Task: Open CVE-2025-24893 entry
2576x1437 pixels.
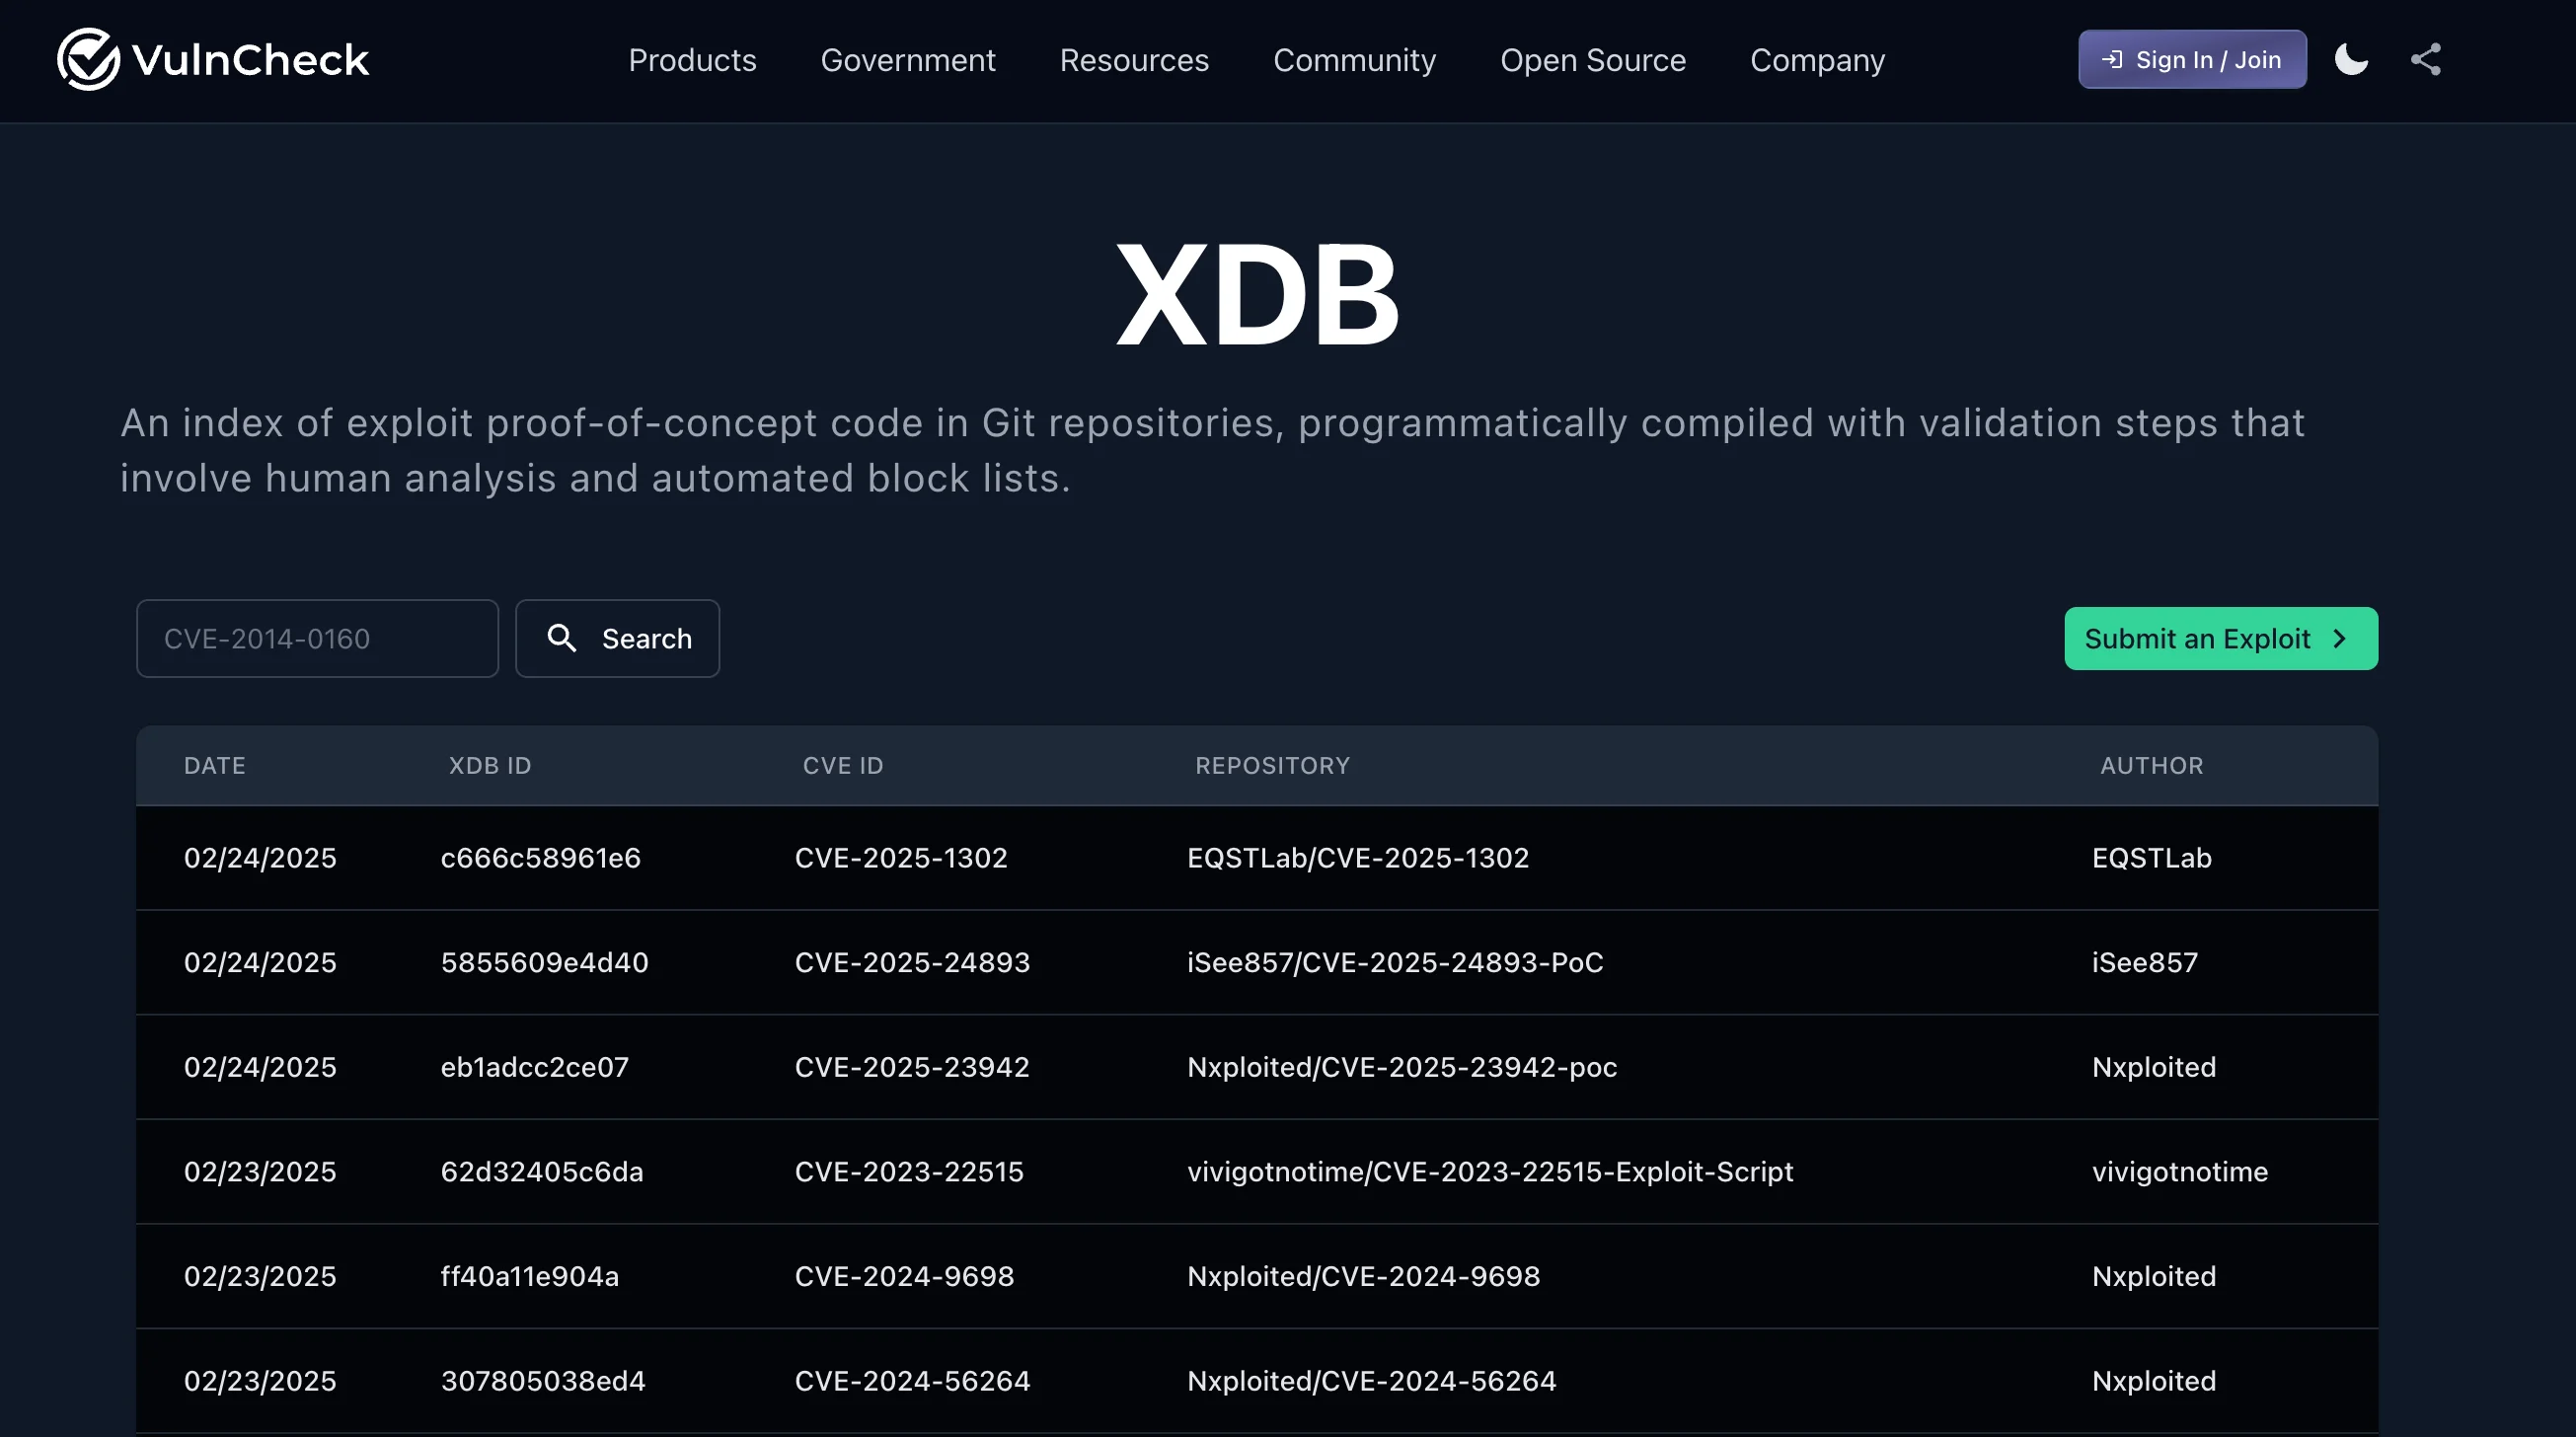Action: 912,962
